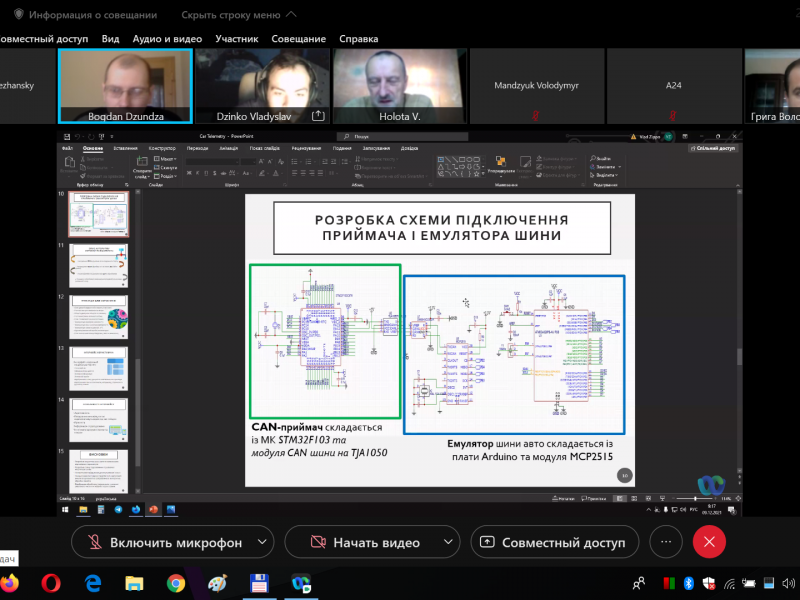Open the Участник menu
800x600 pixels.
pyautogui.click(x=237, y=39)
